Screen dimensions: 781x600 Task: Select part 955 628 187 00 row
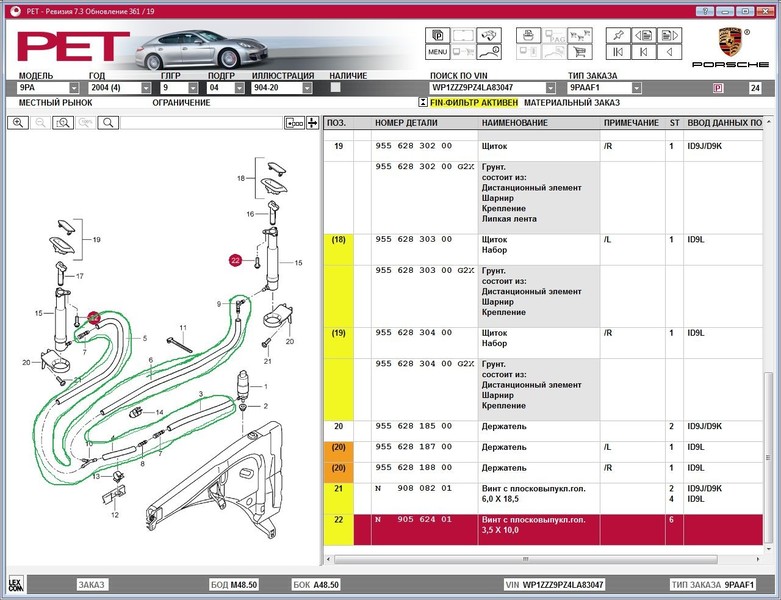tap(543, 452)
